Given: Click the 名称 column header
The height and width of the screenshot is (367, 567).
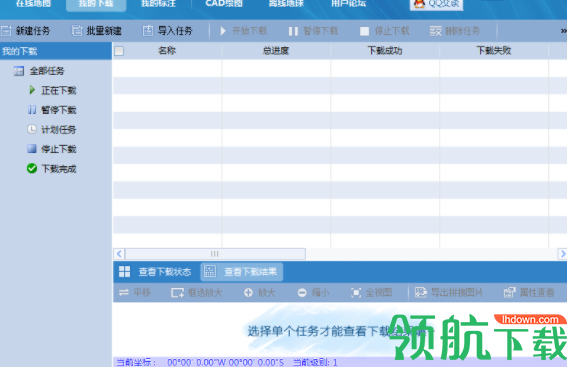Looking at the screenshot, I should point(167,51).
